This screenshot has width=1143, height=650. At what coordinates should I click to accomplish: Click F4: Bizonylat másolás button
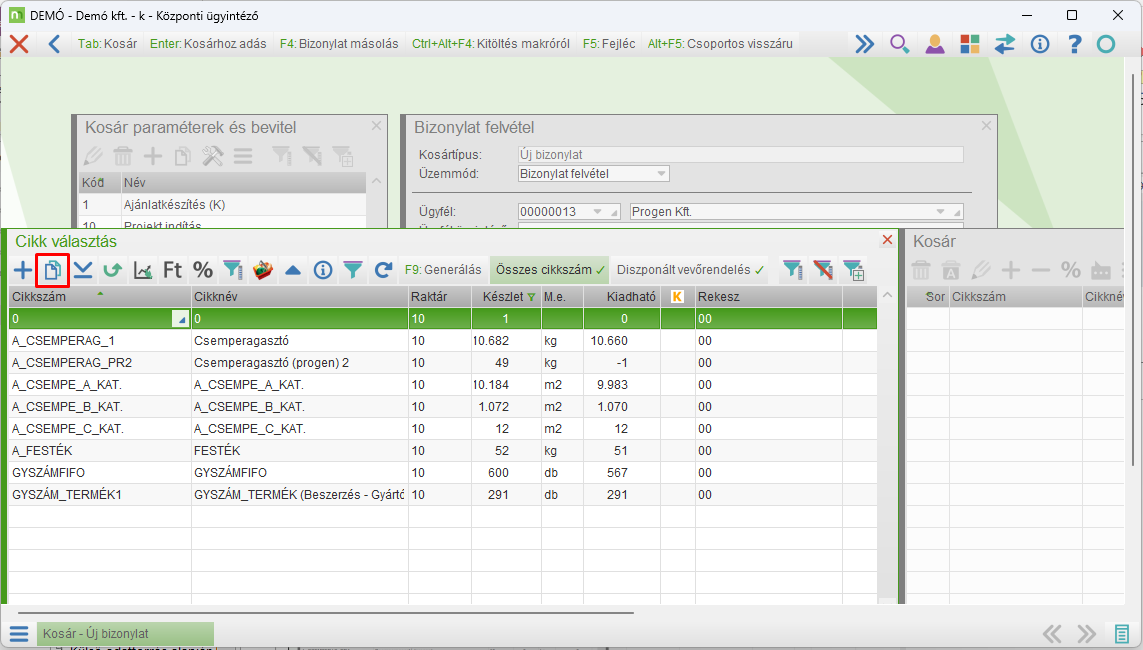(338, 44)
